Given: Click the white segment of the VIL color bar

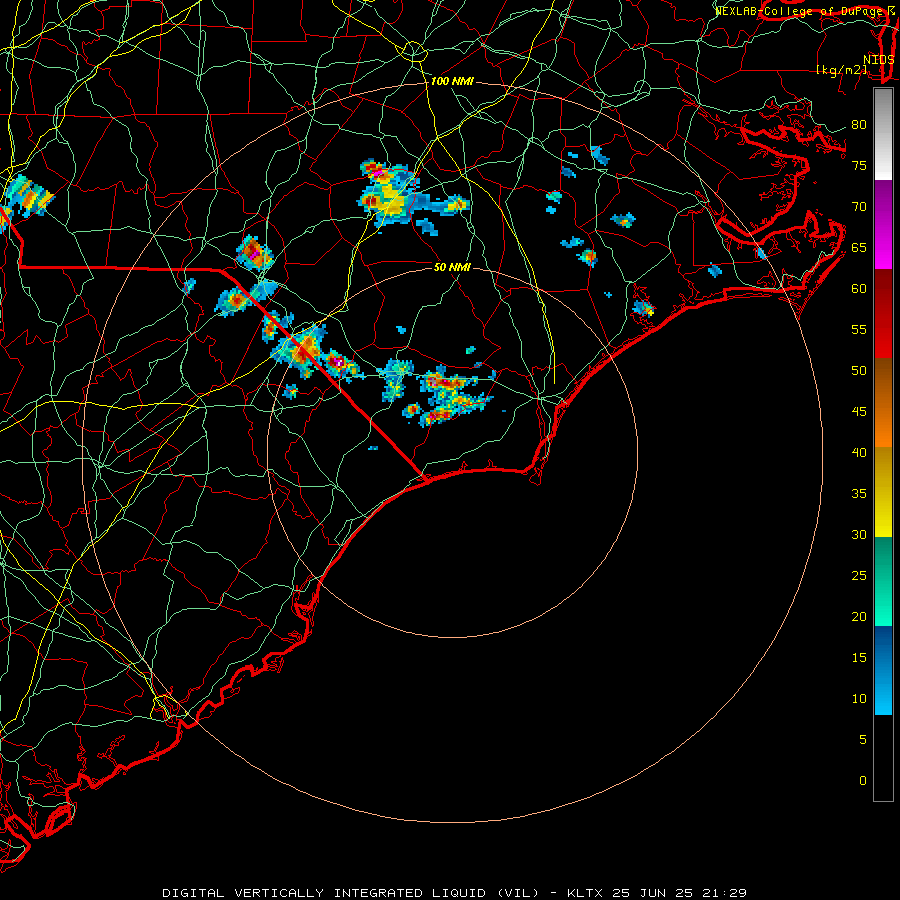Looking at the screenshot, I should pos(883,134).
